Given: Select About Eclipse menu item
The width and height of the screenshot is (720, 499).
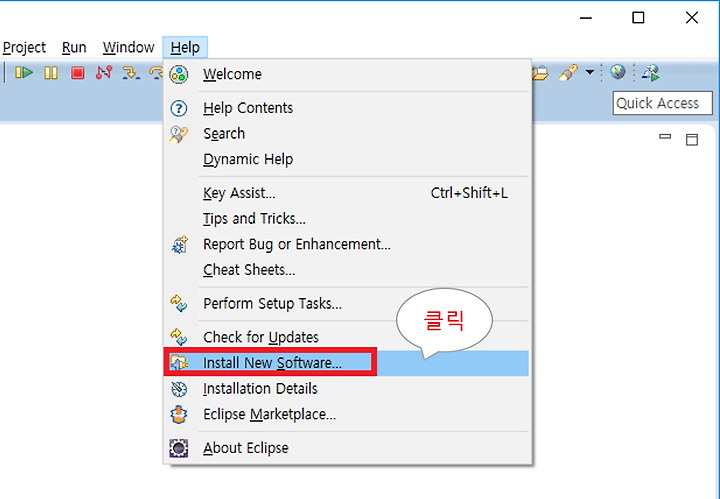Looking at the screenshot, I should (x=347, y=448).
